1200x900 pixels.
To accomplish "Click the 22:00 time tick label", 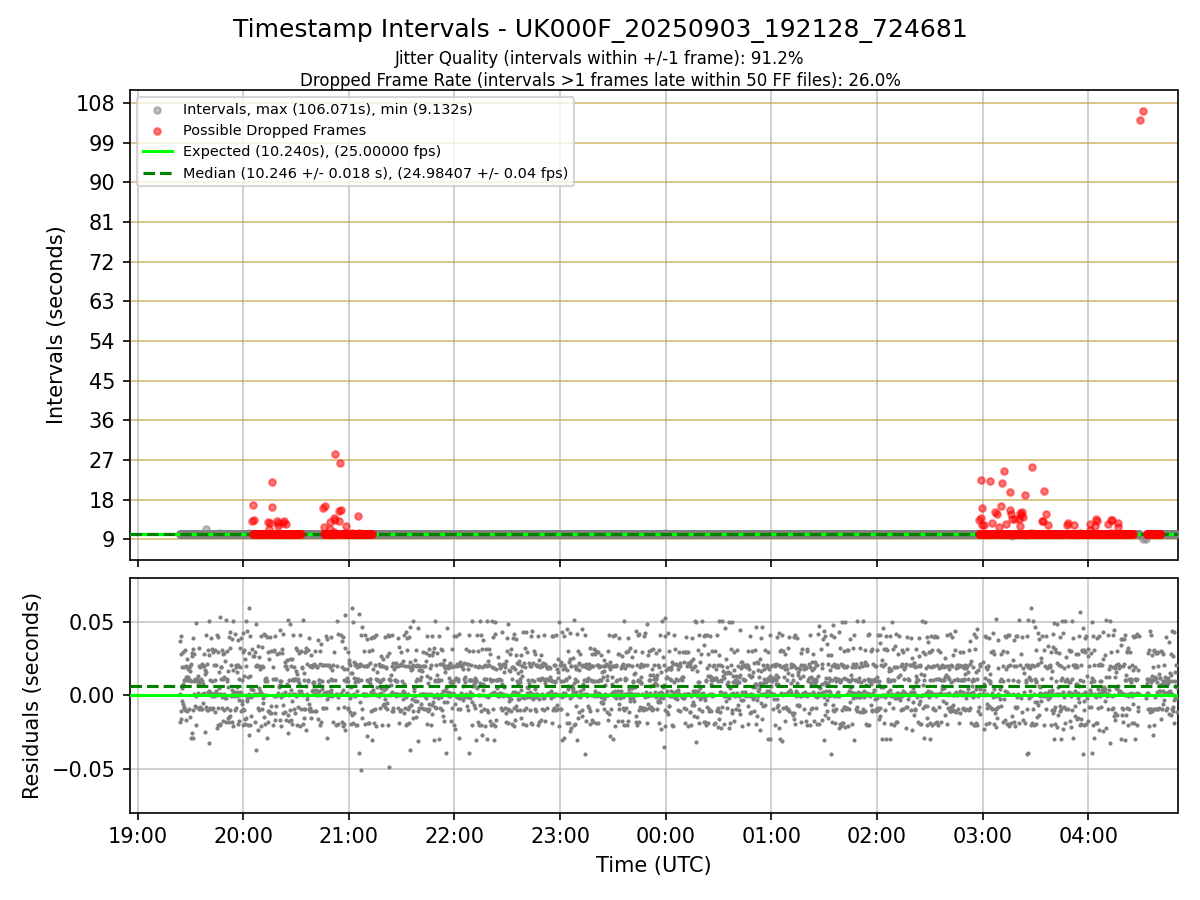I will (x=454, y=834).
